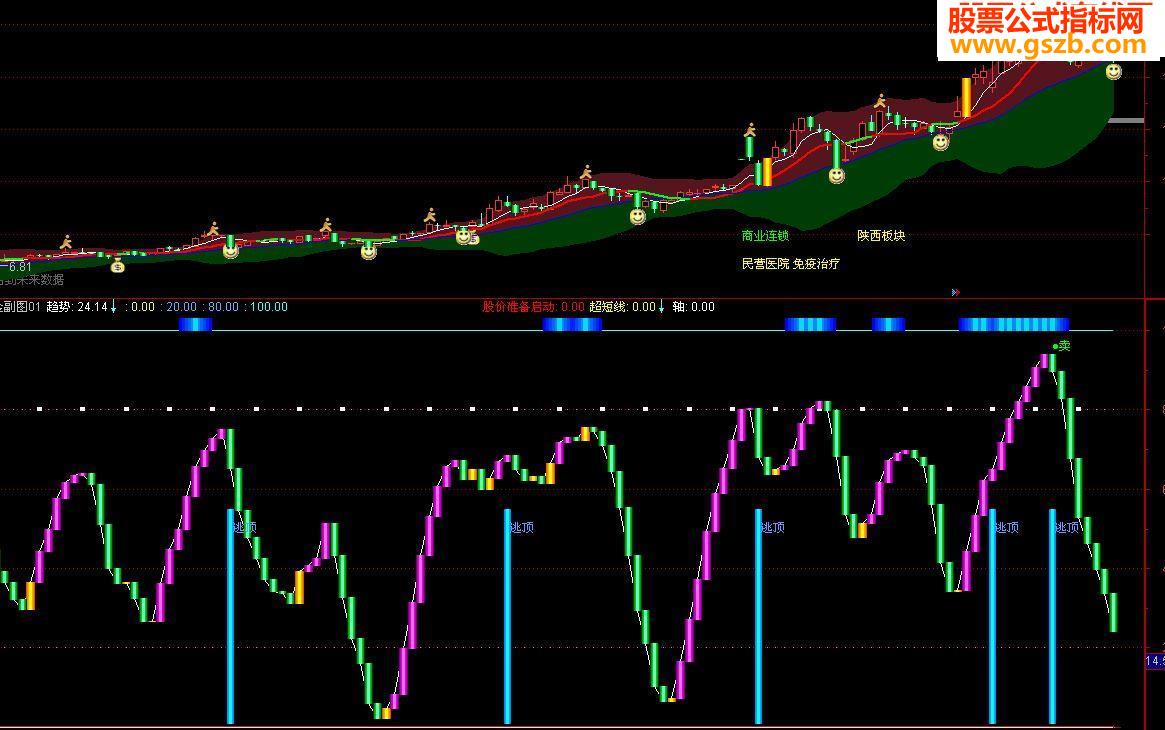Click the smiley icon directly above 陕西板块

[x=837, y=176]
